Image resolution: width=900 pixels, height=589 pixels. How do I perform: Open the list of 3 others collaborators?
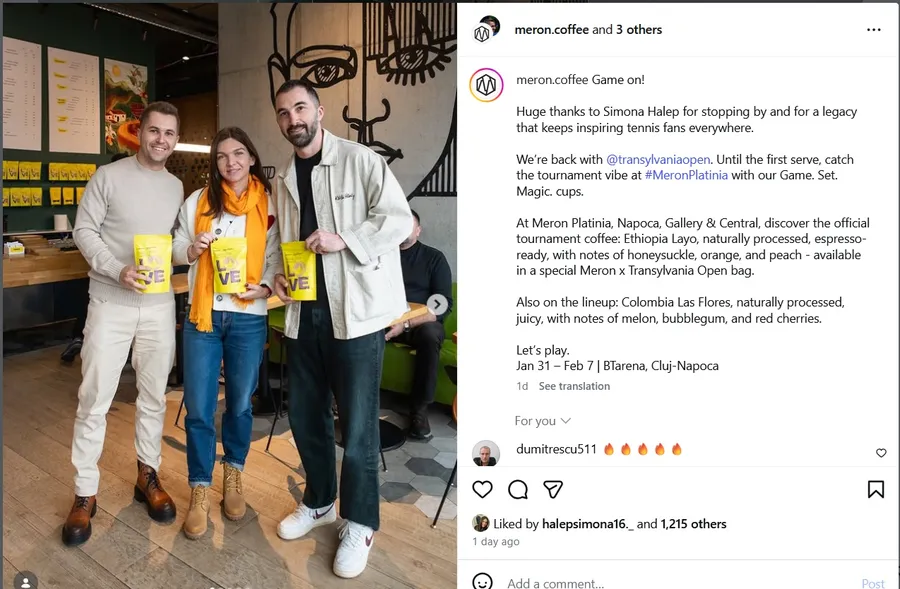(639, 30)
